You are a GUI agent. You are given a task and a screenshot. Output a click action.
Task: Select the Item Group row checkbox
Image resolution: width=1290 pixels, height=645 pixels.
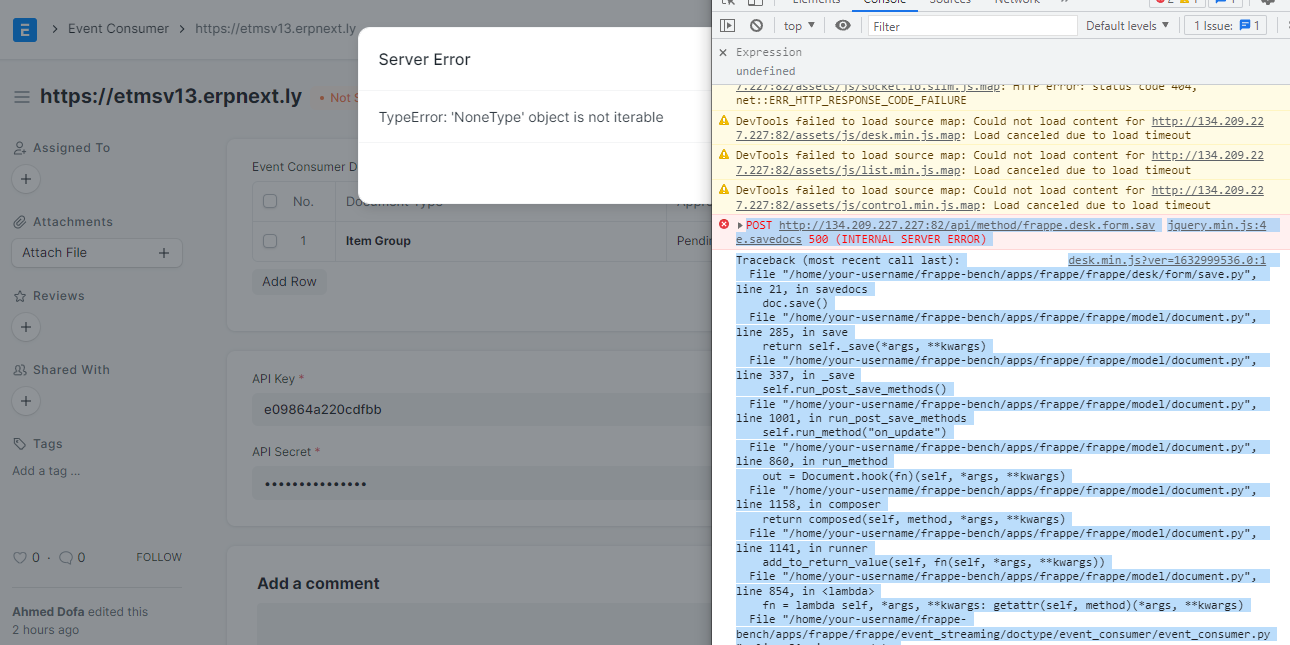268,240
